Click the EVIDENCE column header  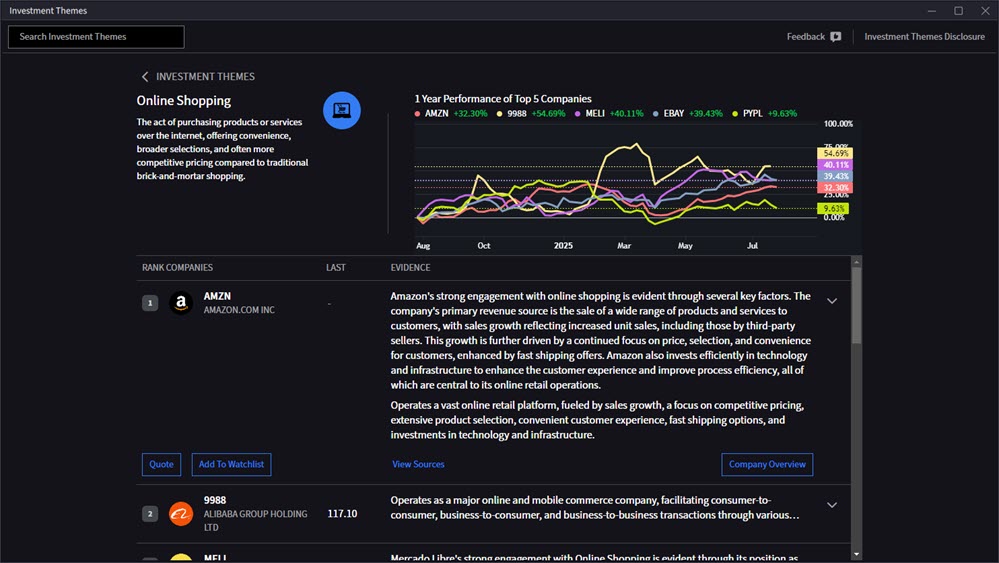pos(410,267)
